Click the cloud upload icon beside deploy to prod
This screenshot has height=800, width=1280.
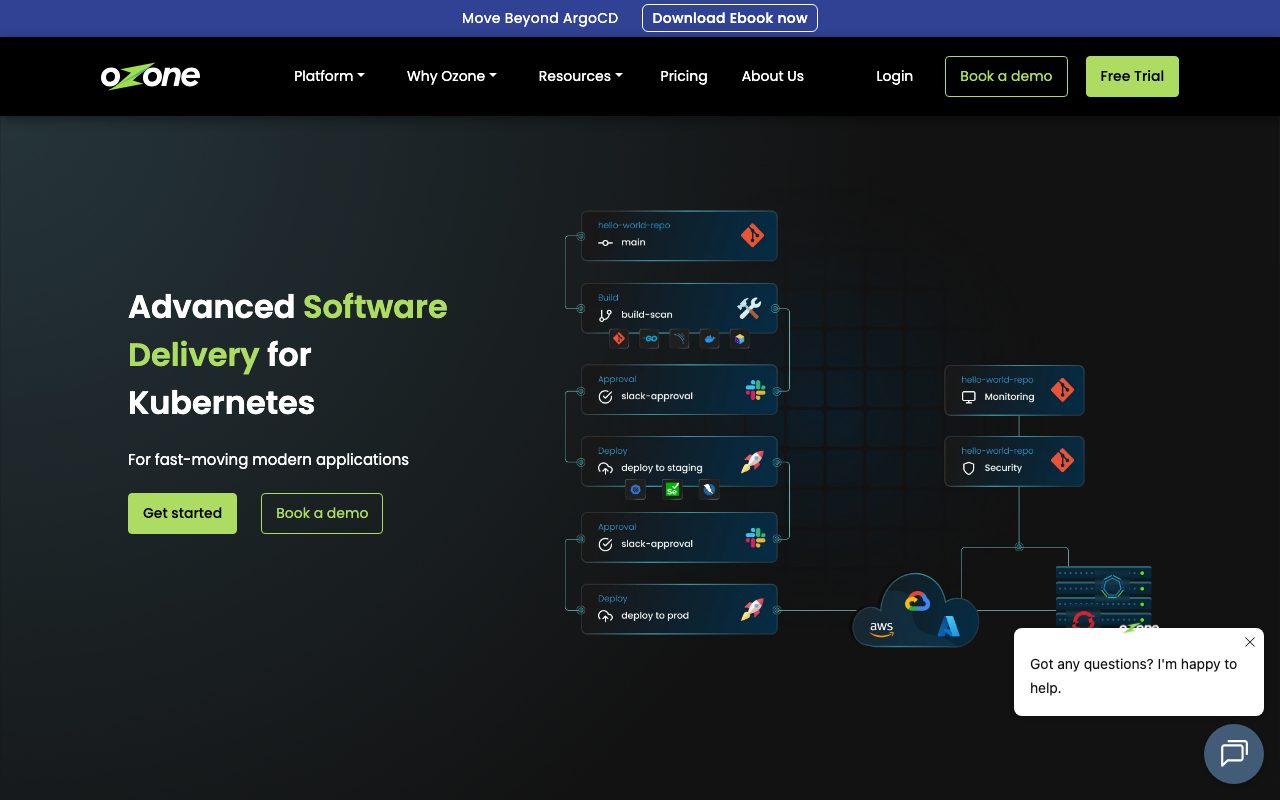(x=605, y=616)
